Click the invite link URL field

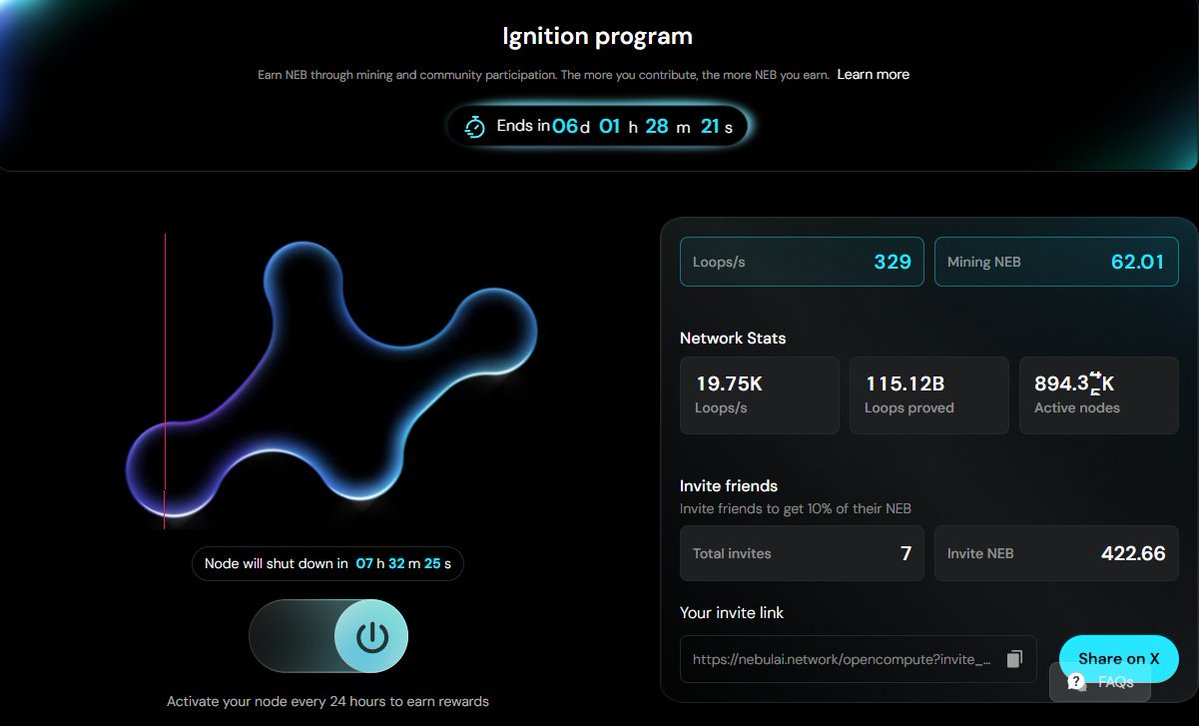858,659
